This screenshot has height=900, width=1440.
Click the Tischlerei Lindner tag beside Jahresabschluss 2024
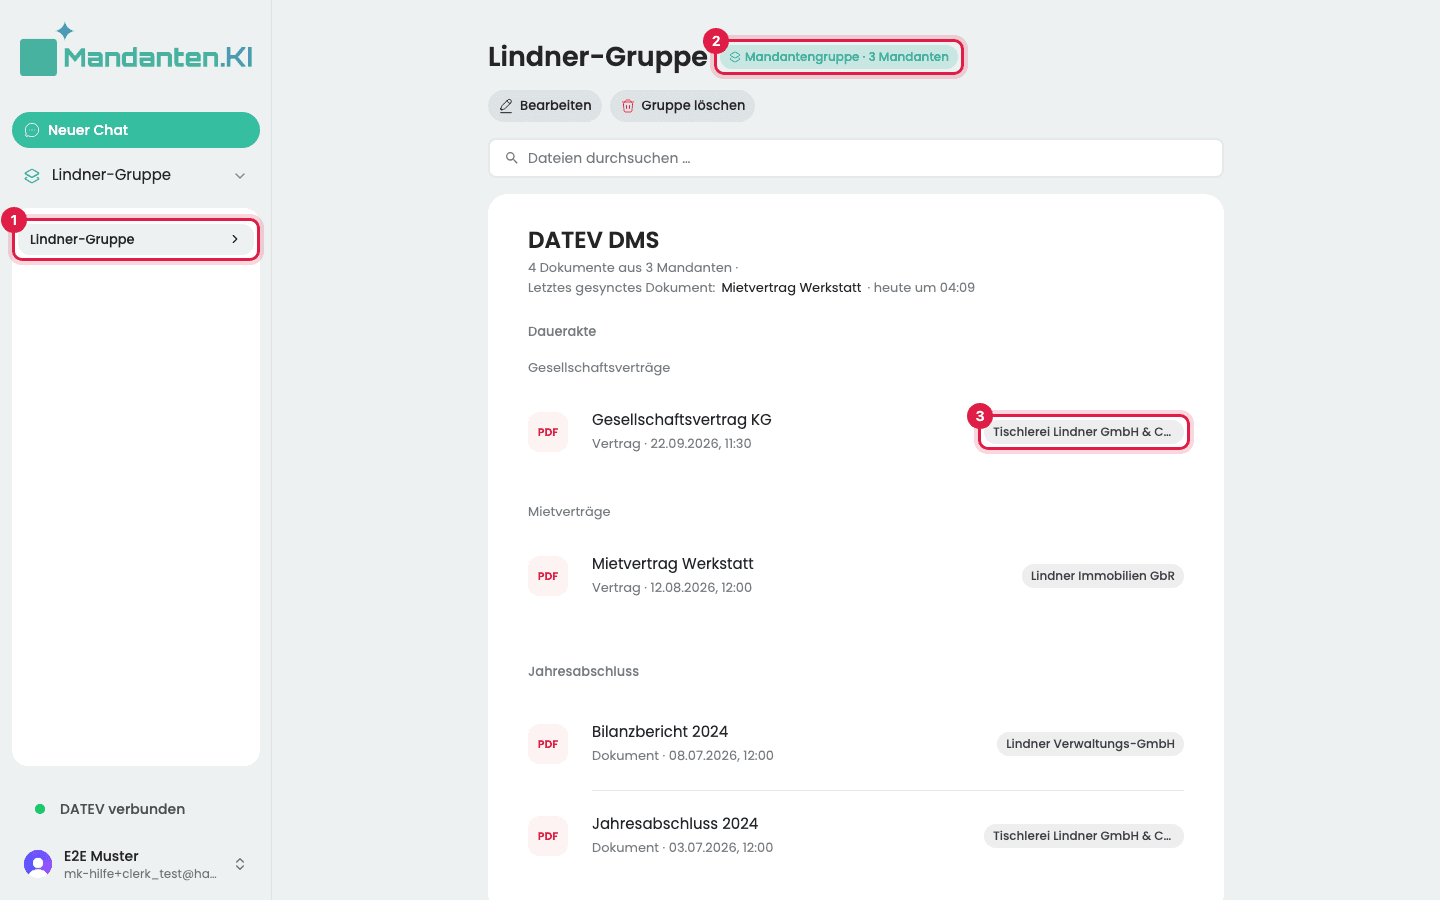1084,836
